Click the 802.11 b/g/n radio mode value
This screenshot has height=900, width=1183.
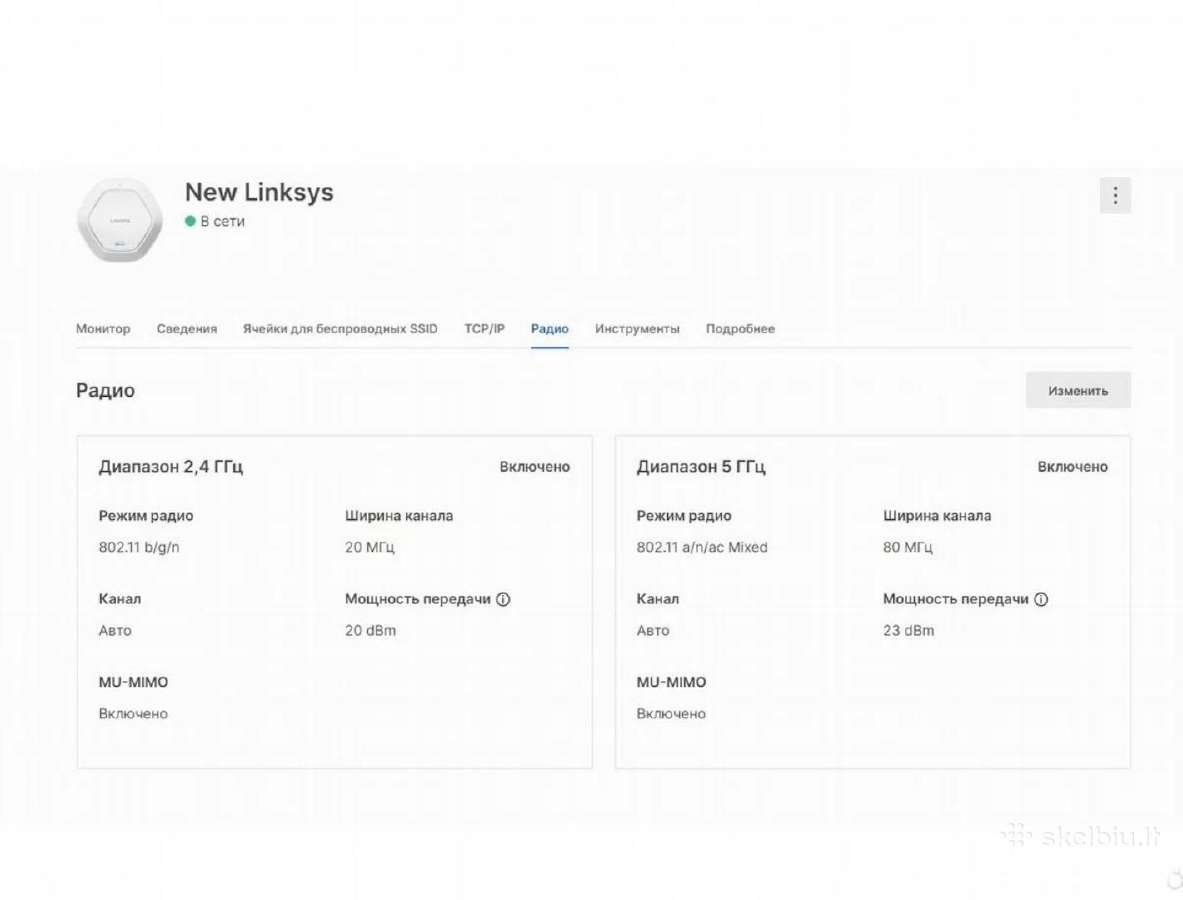[x=139, y=548]
